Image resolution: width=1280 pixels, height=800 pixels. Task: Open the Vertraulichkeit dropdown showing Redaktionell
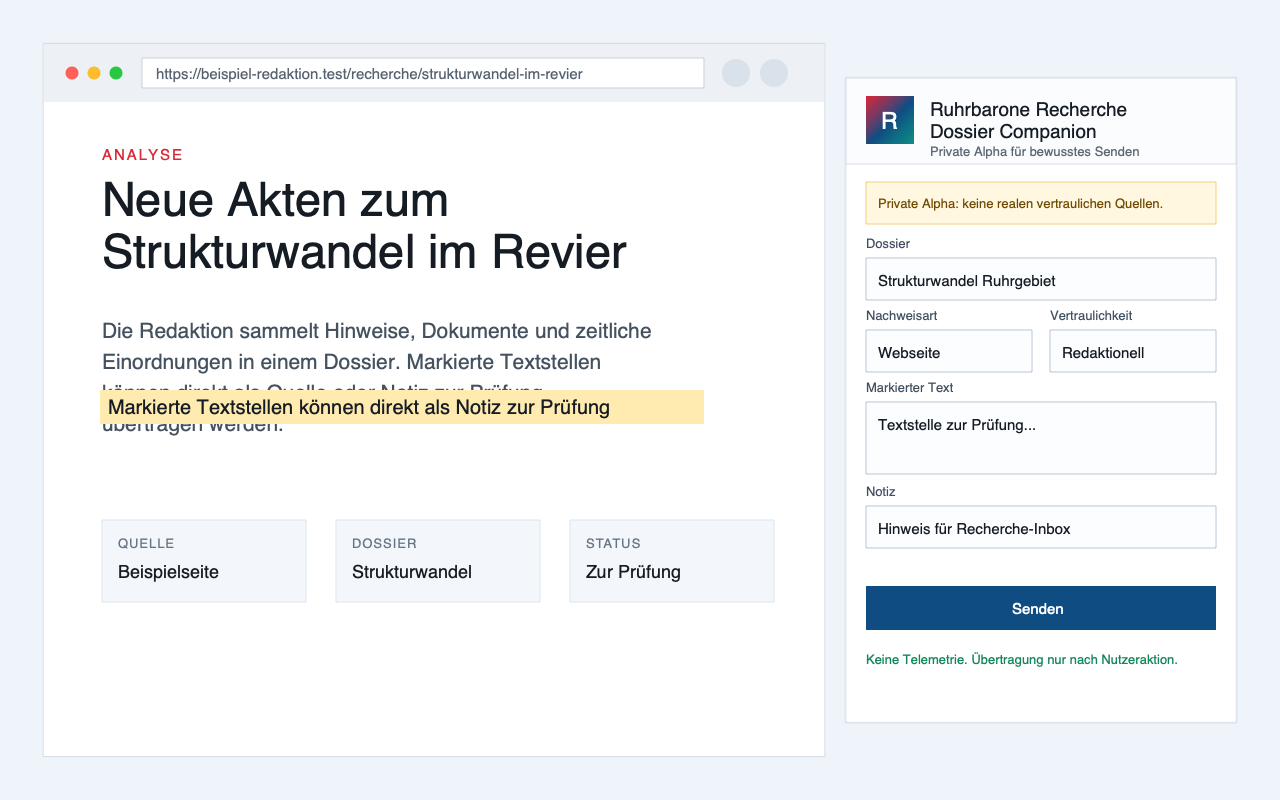point(1133,351)
